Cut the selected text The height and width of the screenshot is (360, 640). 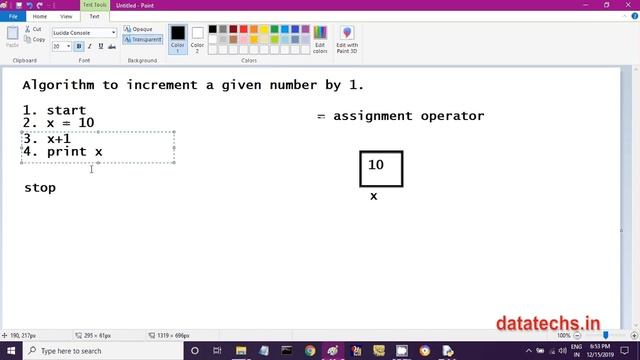(x=34, y=29)
